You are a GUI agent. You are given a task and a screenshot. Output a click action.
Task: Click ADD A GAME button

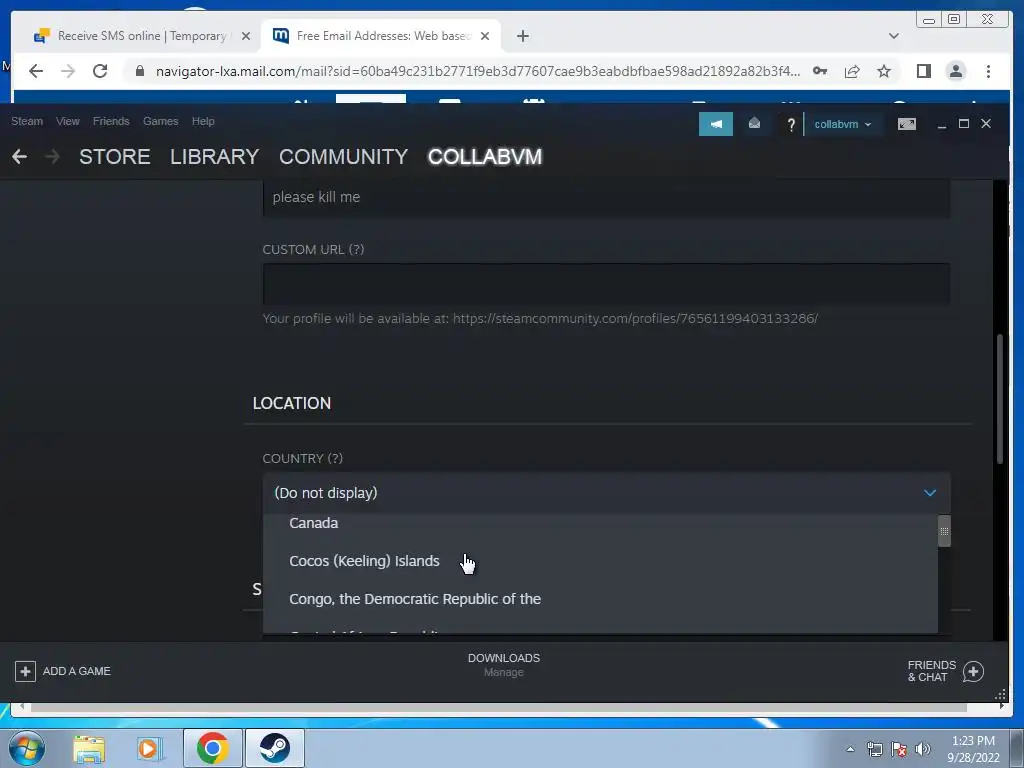click(x=63, y=671)
